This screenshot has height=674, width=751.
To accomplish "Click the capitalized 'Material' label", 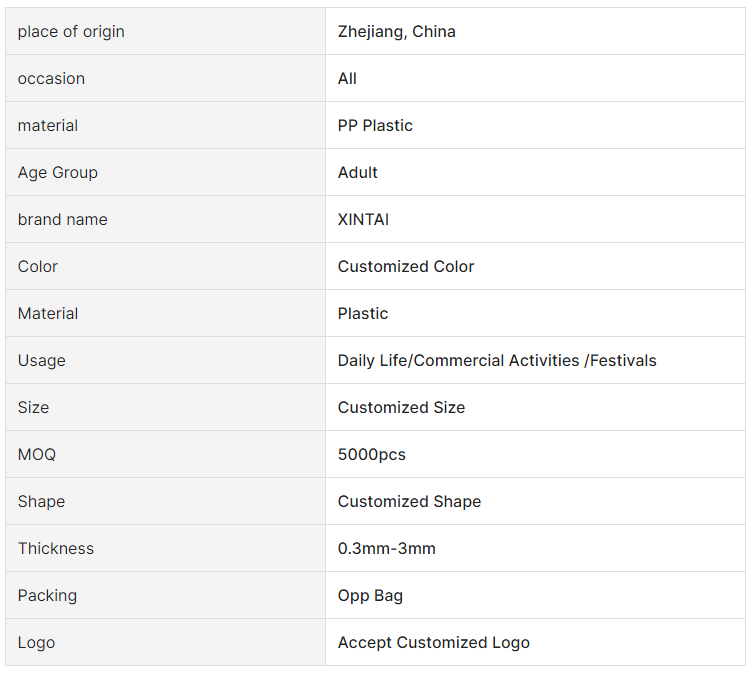I will 48,313.
